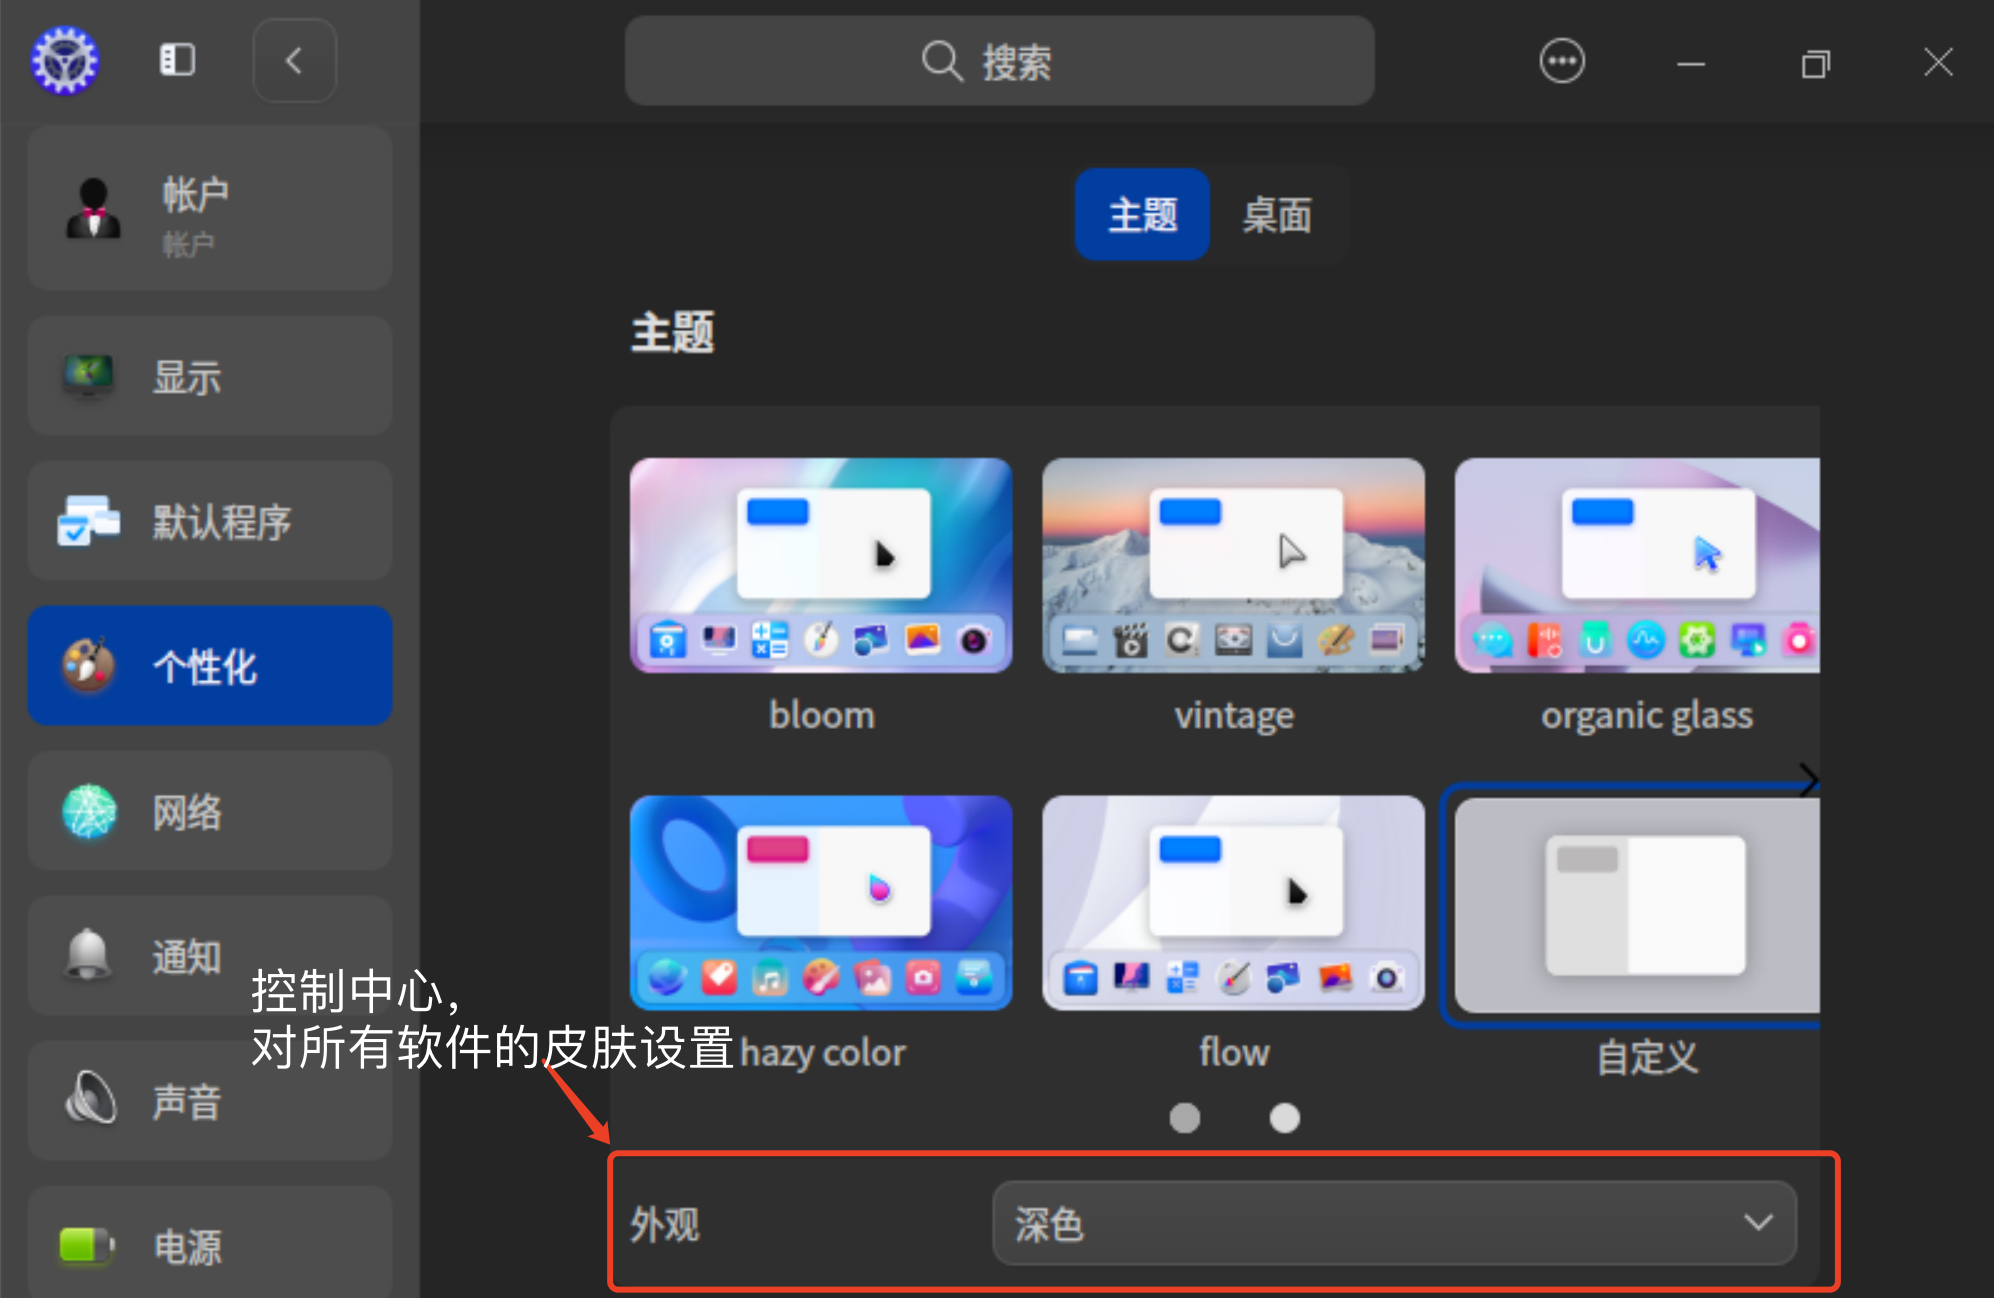
Task: Switch to the 桌面 tab
Action: tap(1277, 215)
